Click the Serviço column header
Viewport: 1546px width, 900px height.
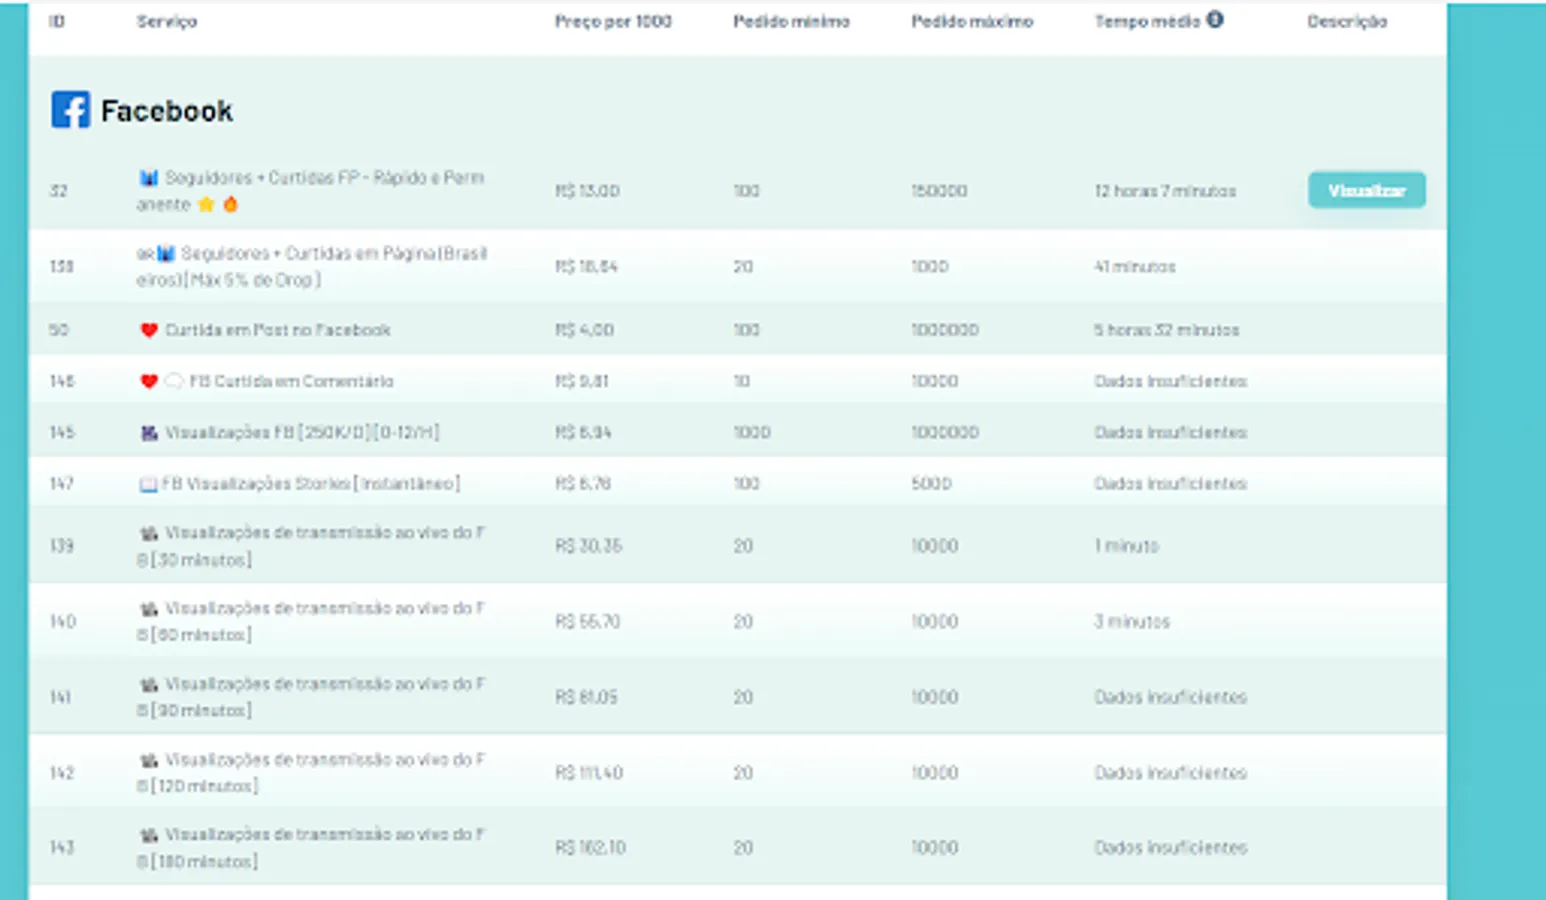click(167, 21)
